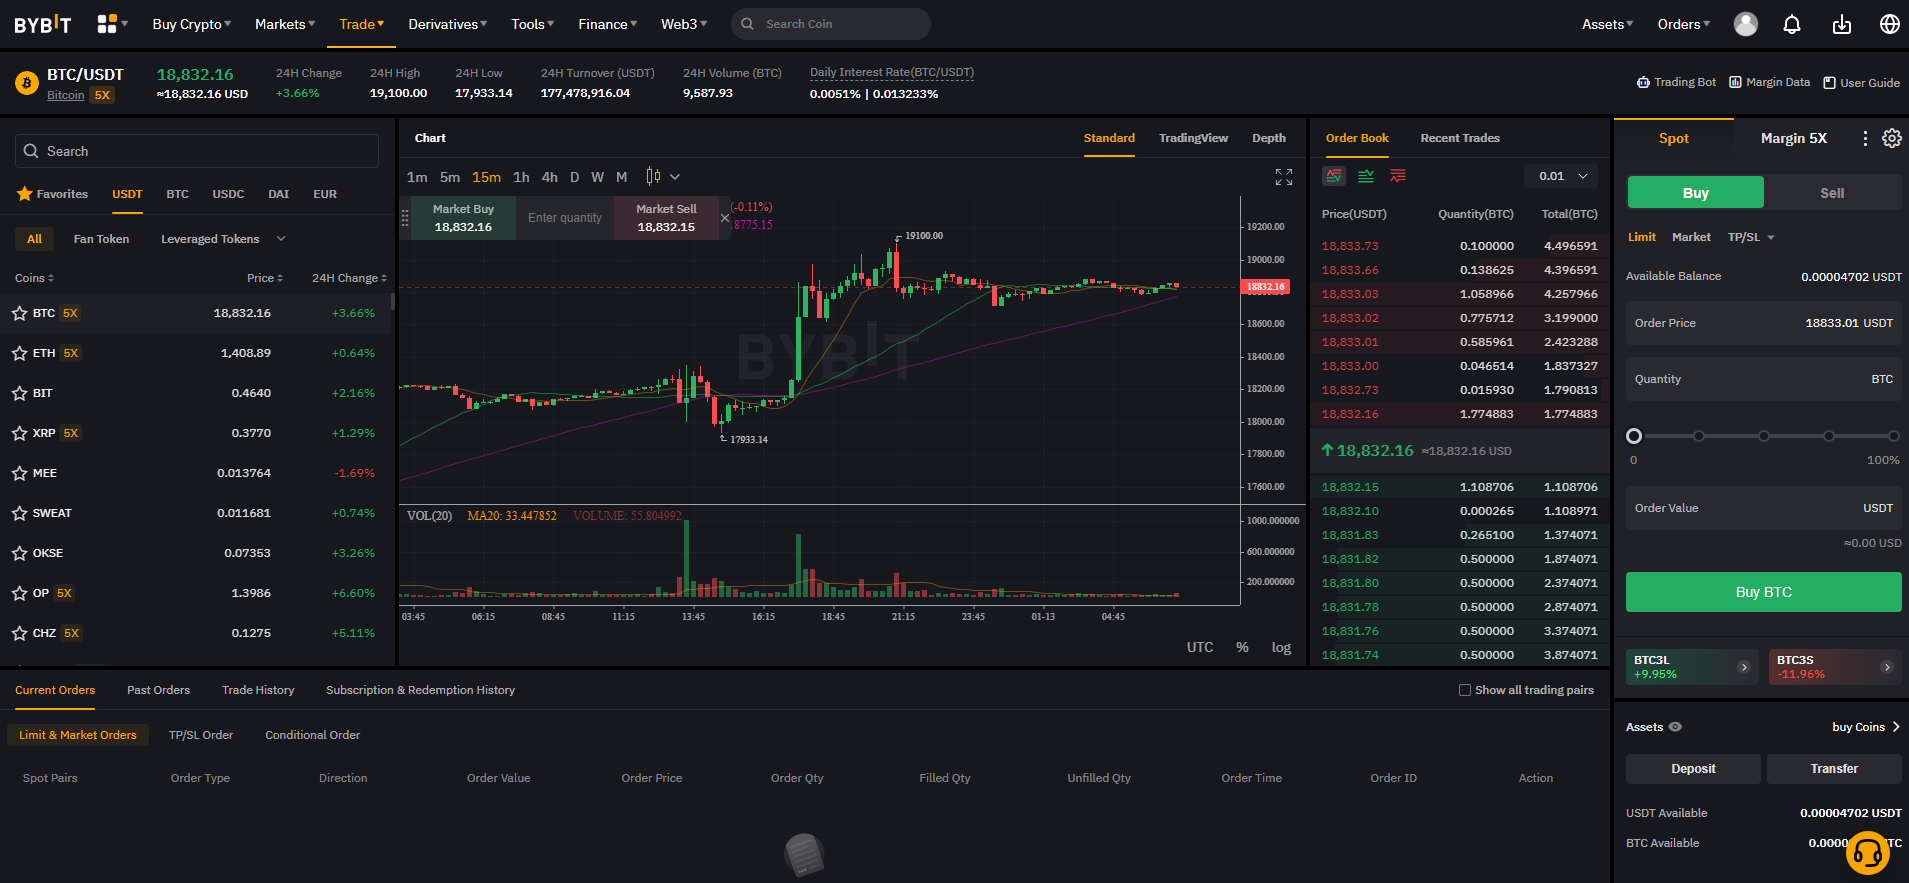This screenshot has width=1909, height=883.
Task: Click the user profile avatar
Action: click(1745, 24)
